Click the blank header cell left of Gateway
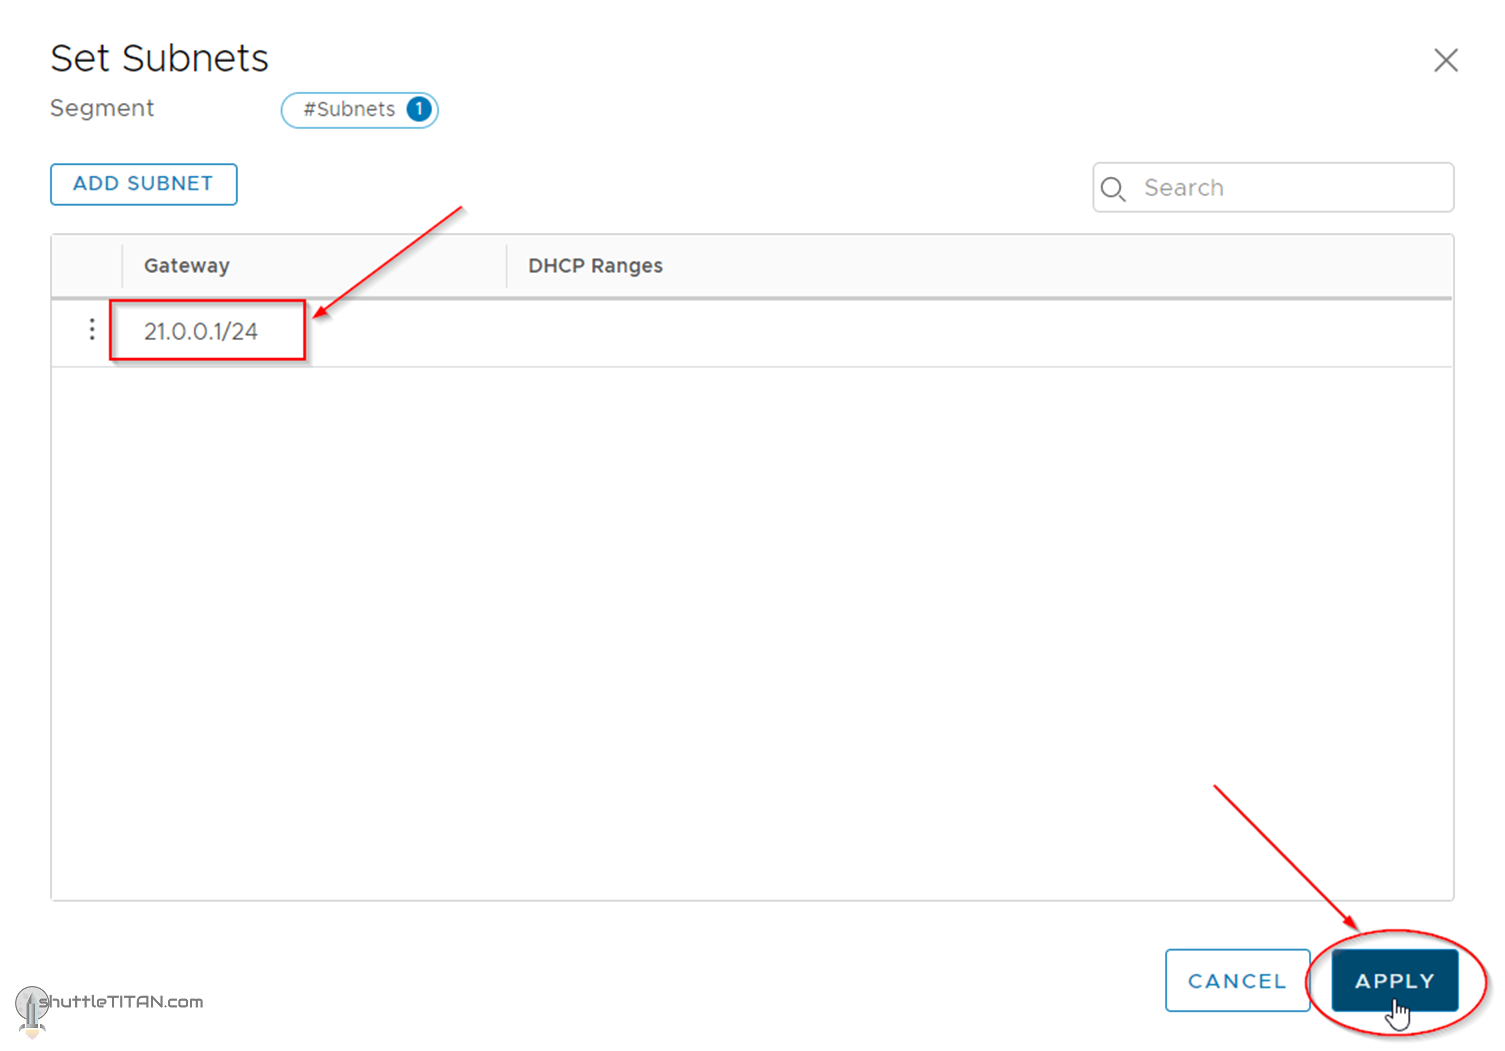1505x1051 pixels. (87, 266)
